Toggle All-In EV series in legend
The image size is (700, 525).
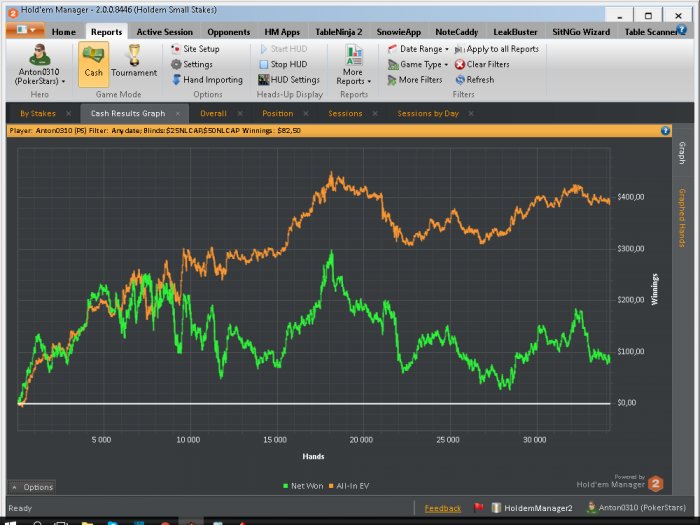pyautogui.click(x=349, y=486)
